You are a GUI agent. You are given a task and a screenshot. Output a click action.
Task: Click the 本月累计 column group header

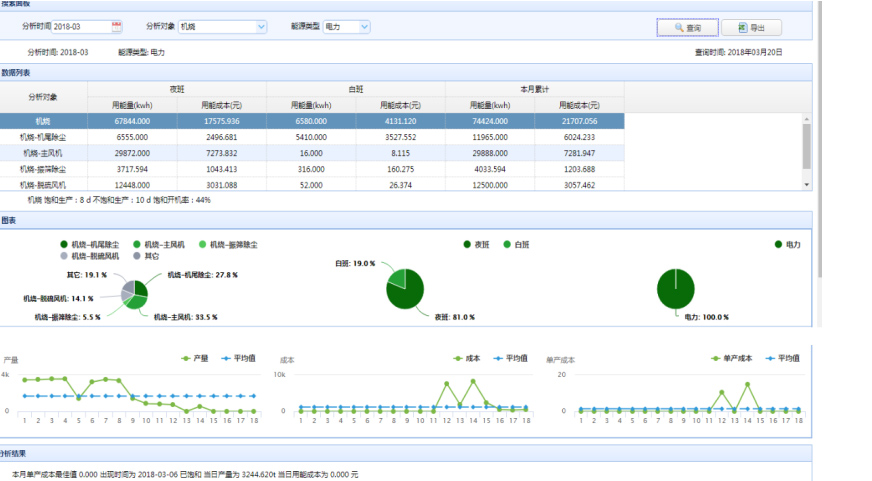535,89
